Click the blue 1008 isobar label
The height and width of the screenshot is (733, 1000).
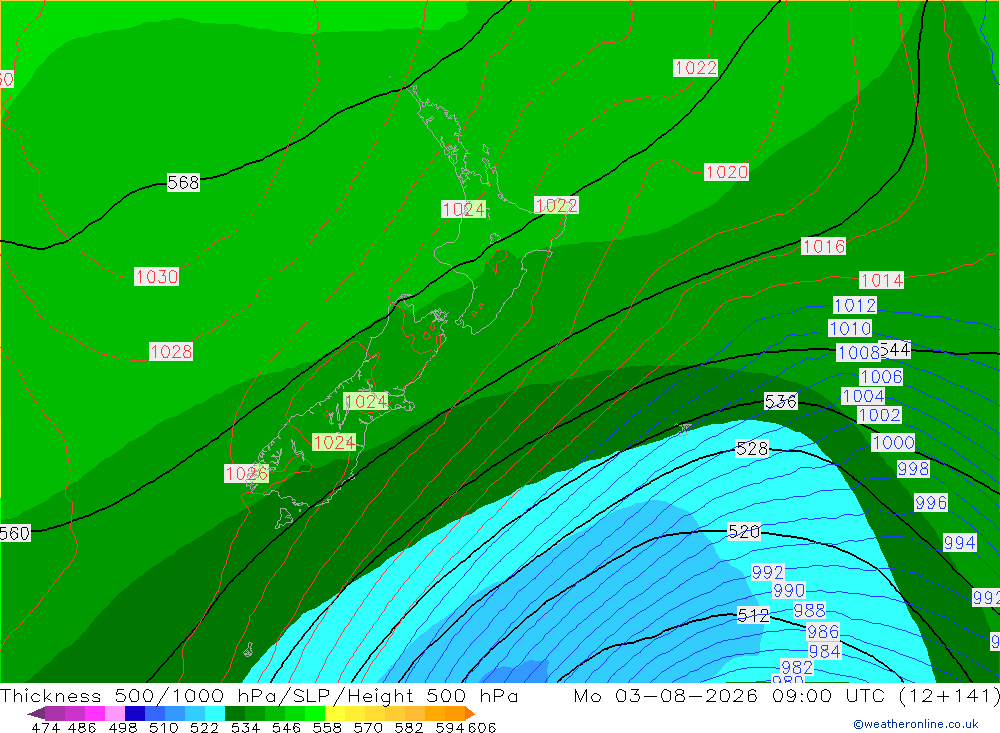(858, 353)
